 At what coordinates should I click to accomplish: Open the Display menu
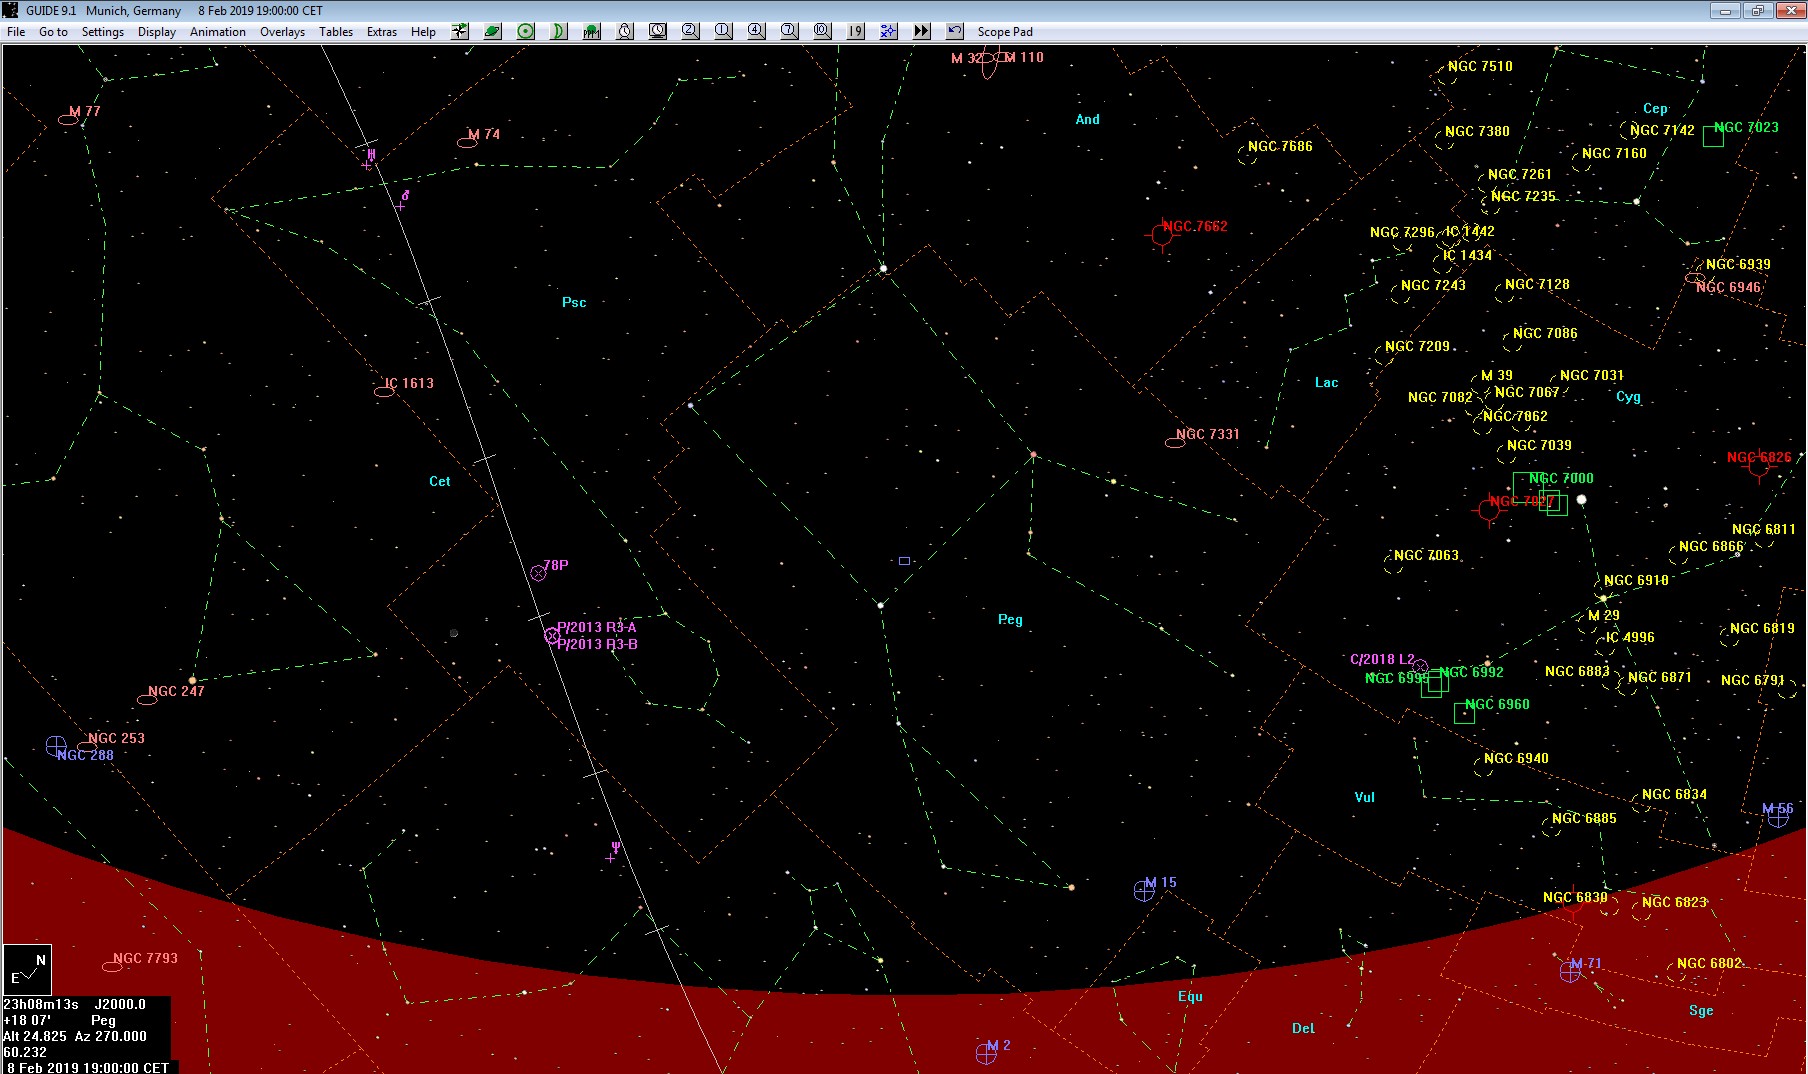tap(157, 32)
